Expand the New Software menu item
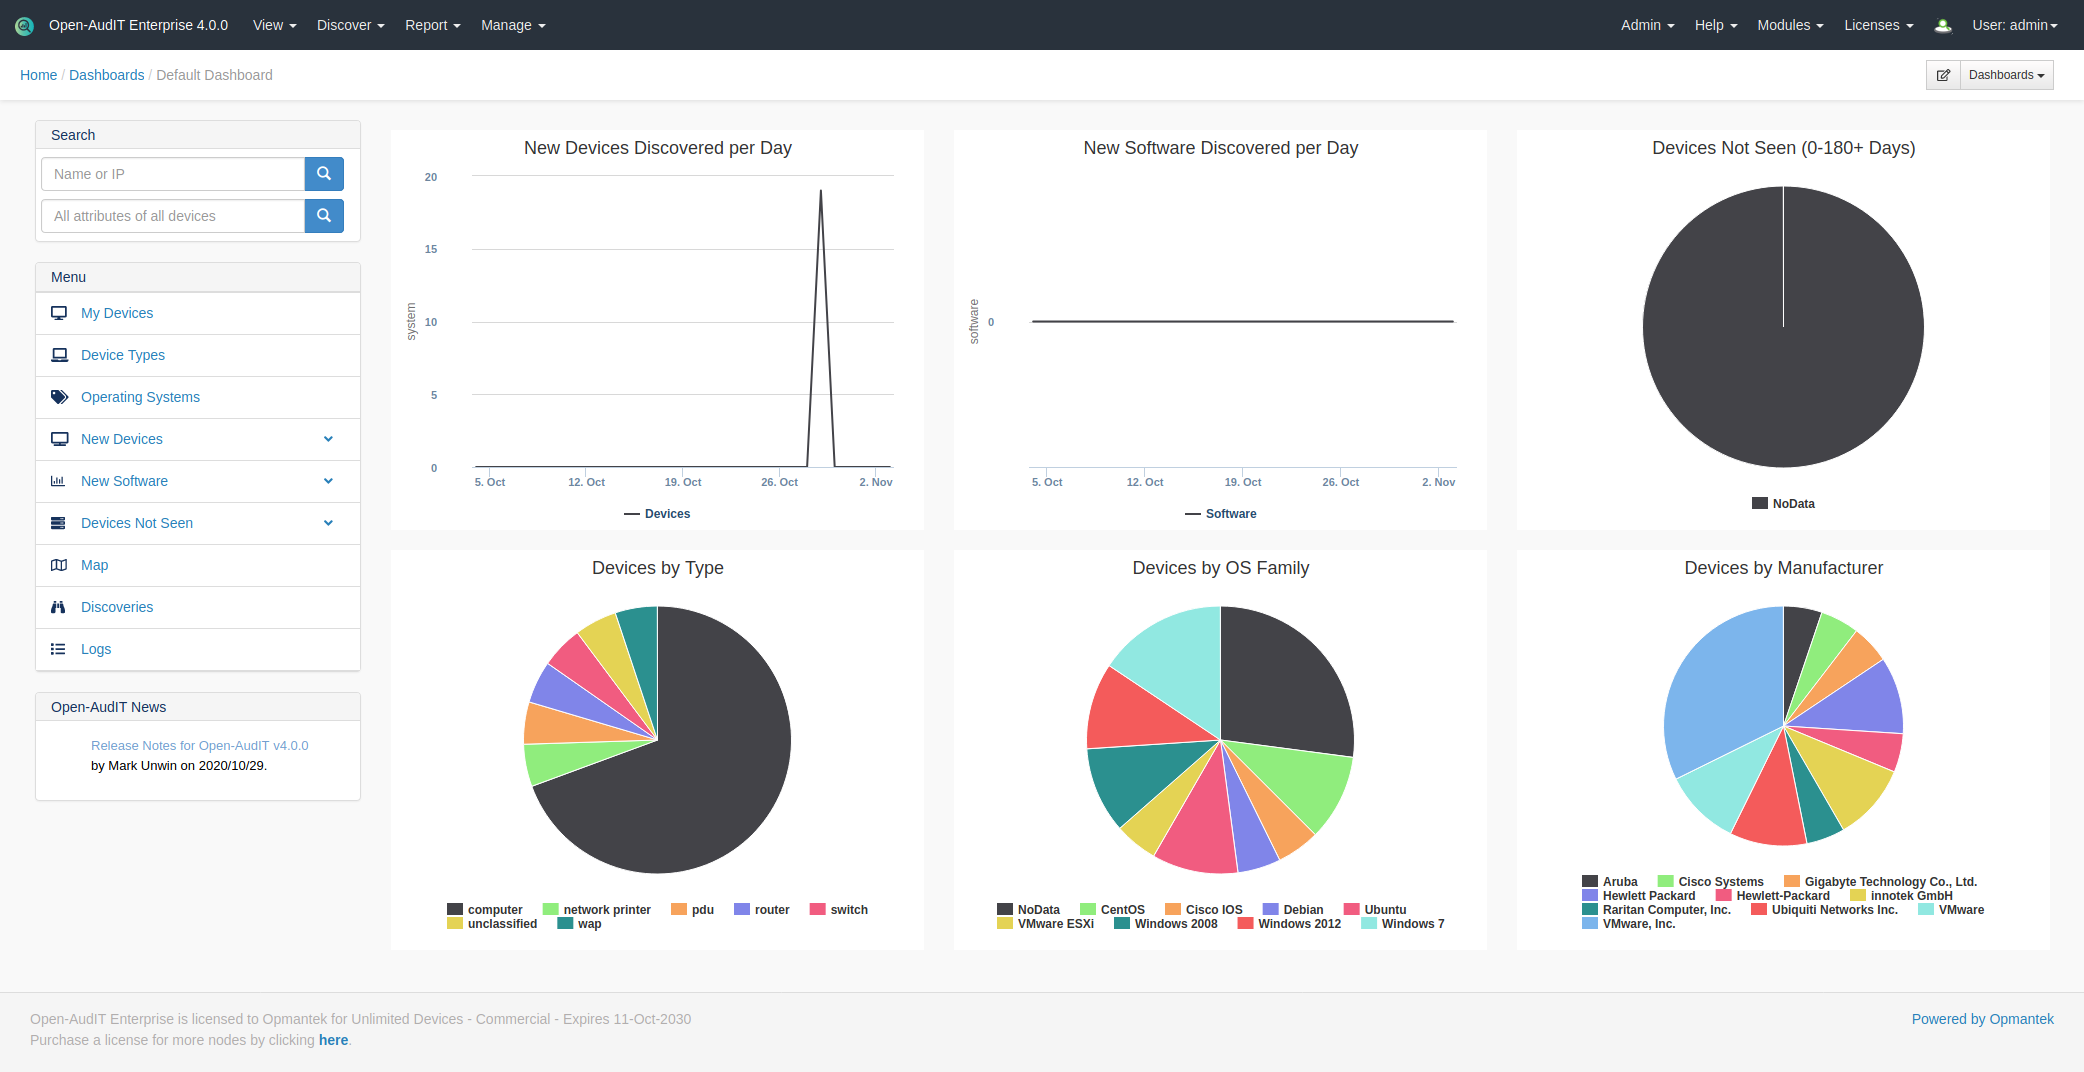2084x1072 pixels. coord(328,481)
